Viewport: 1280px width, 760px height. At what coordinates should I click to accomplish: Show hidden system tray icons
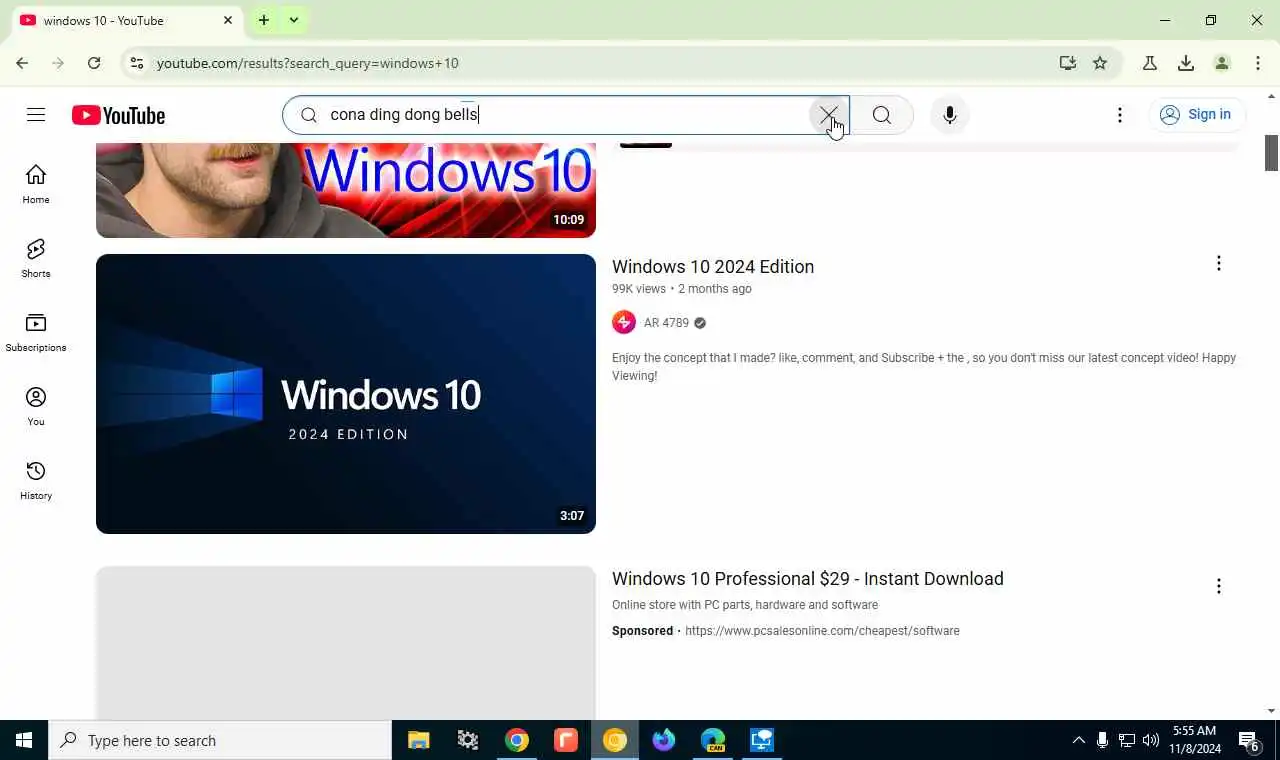click(1078, 740)
